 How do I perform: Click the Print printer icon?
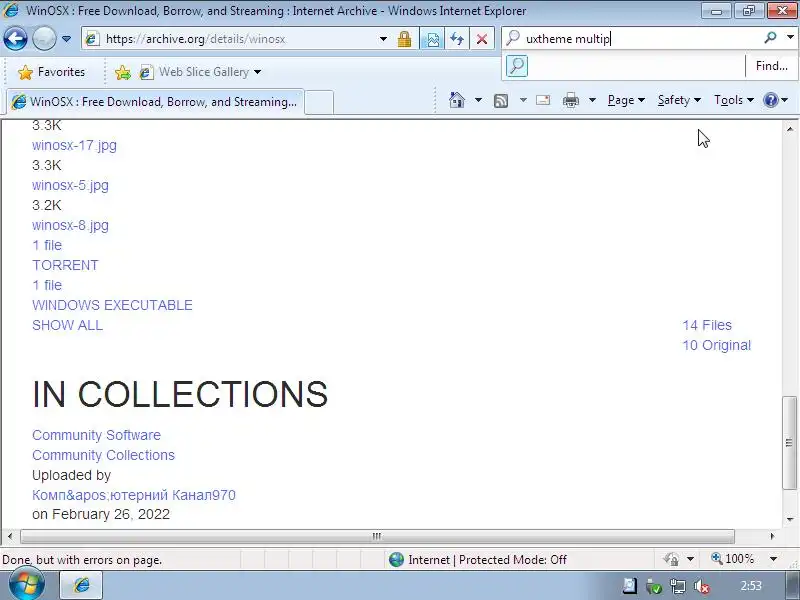571,101
